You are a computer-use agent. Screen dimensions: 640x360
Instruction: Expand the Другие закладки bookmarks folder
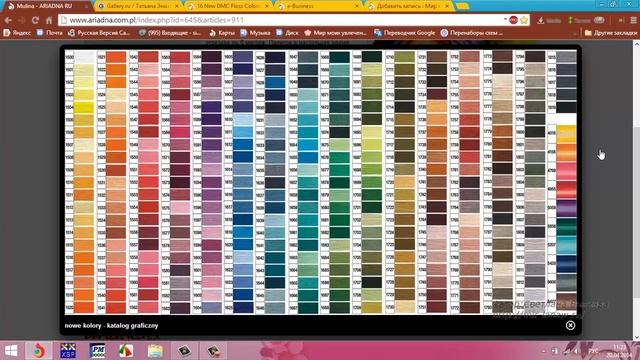pos(610,33)
